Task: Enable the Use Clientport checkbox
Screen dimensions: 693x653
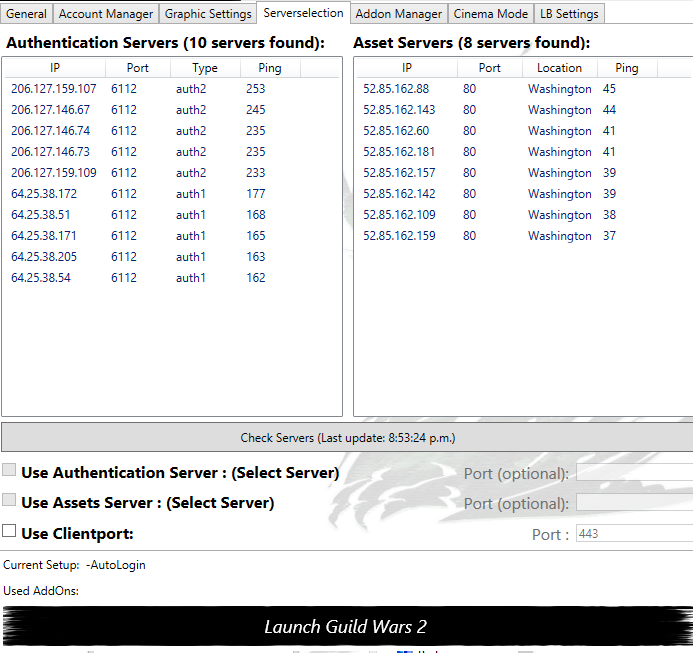Action: [x=9, y=531]
